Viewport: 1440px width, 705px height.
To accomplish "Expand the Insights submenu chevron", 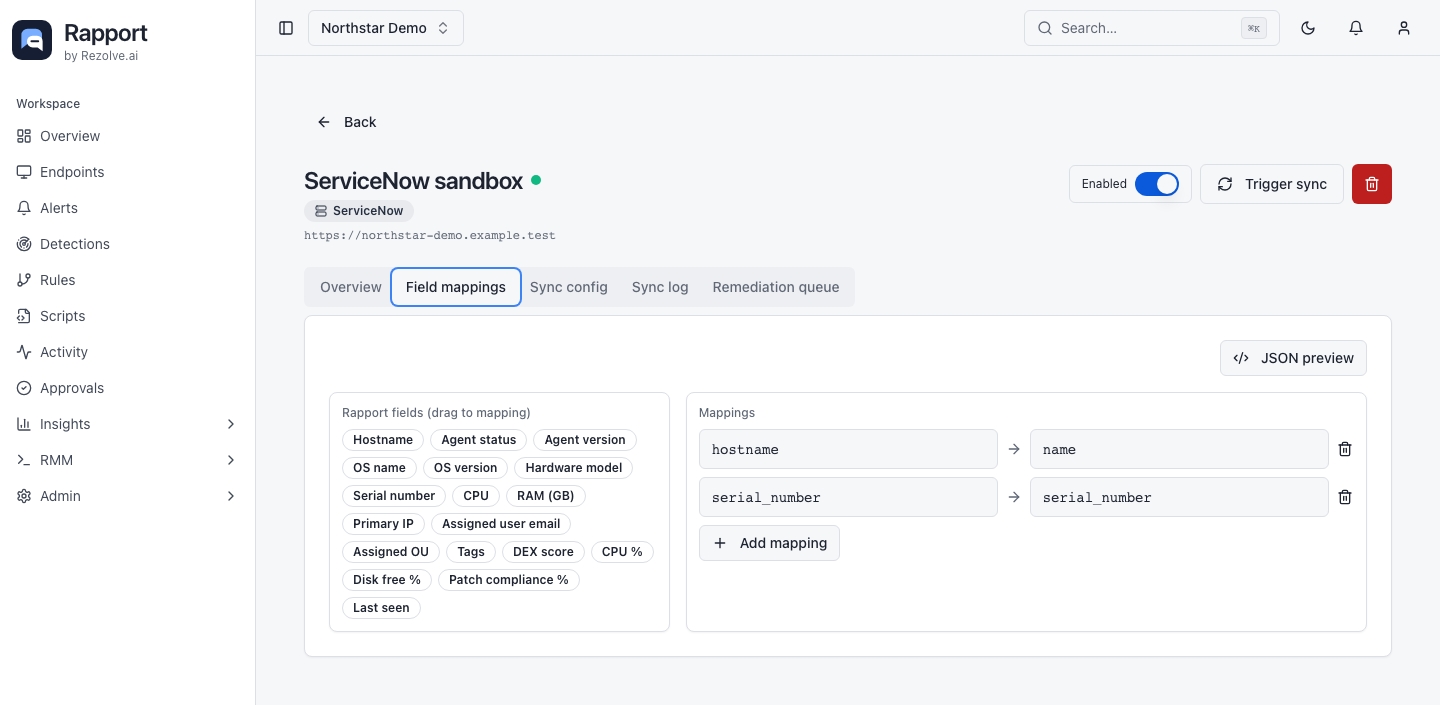I will tap(231, 424).
